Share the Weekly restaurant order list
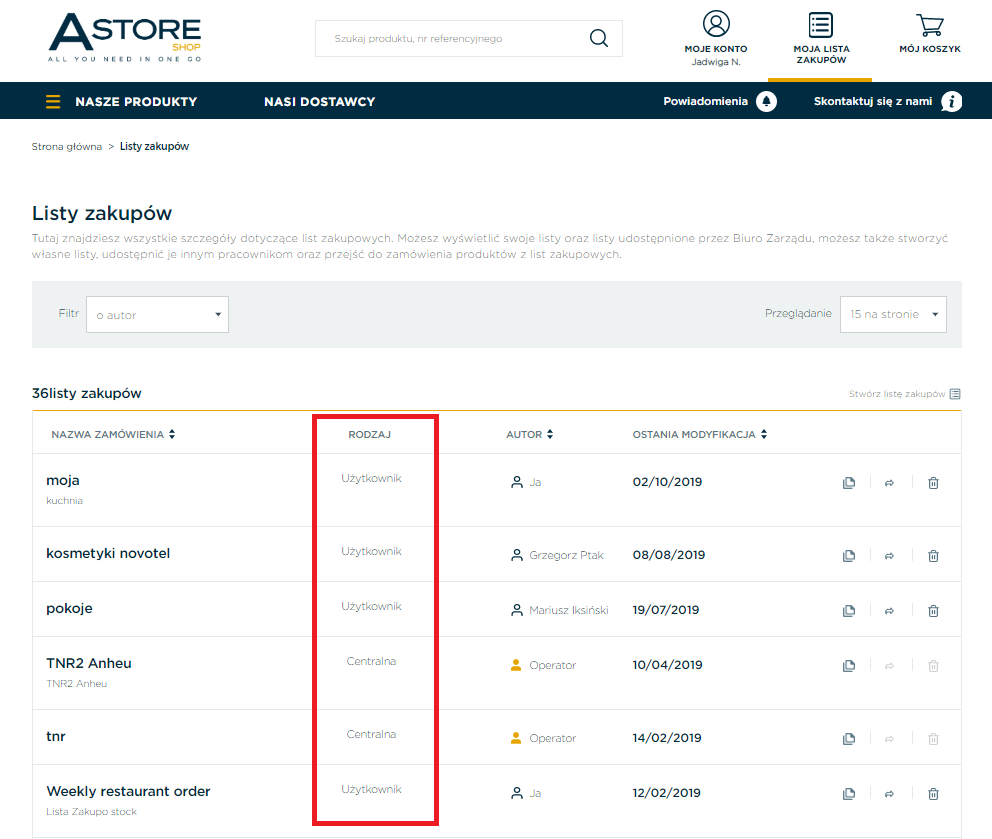Screen dimensions: 992x839 (x=890, y=793)
